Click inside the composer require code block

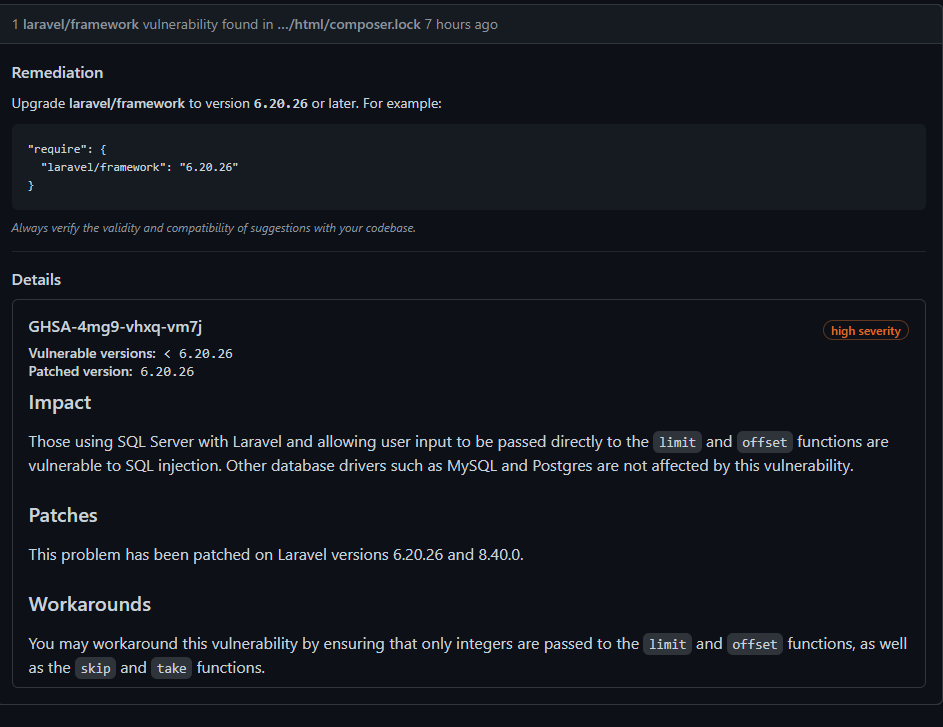point(468,167)
